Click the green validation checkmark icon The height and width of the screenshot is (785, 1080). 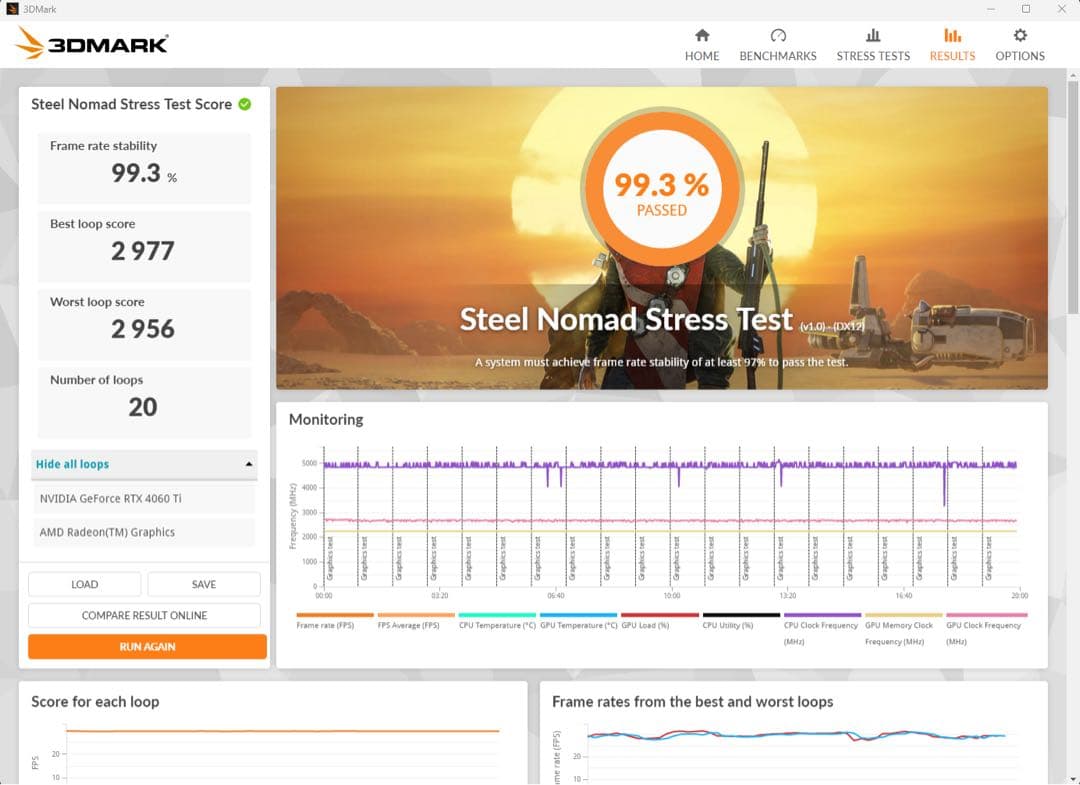[245, 104]
